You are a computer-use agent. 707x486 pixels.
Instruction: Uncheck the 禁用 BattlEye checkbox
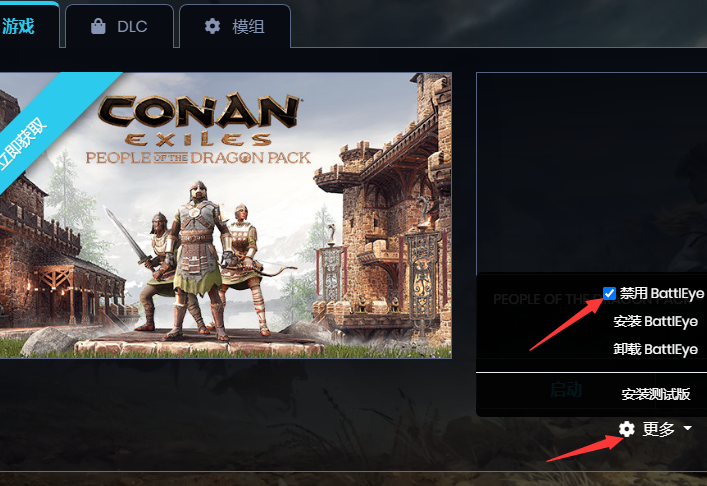tap(609, 293)
